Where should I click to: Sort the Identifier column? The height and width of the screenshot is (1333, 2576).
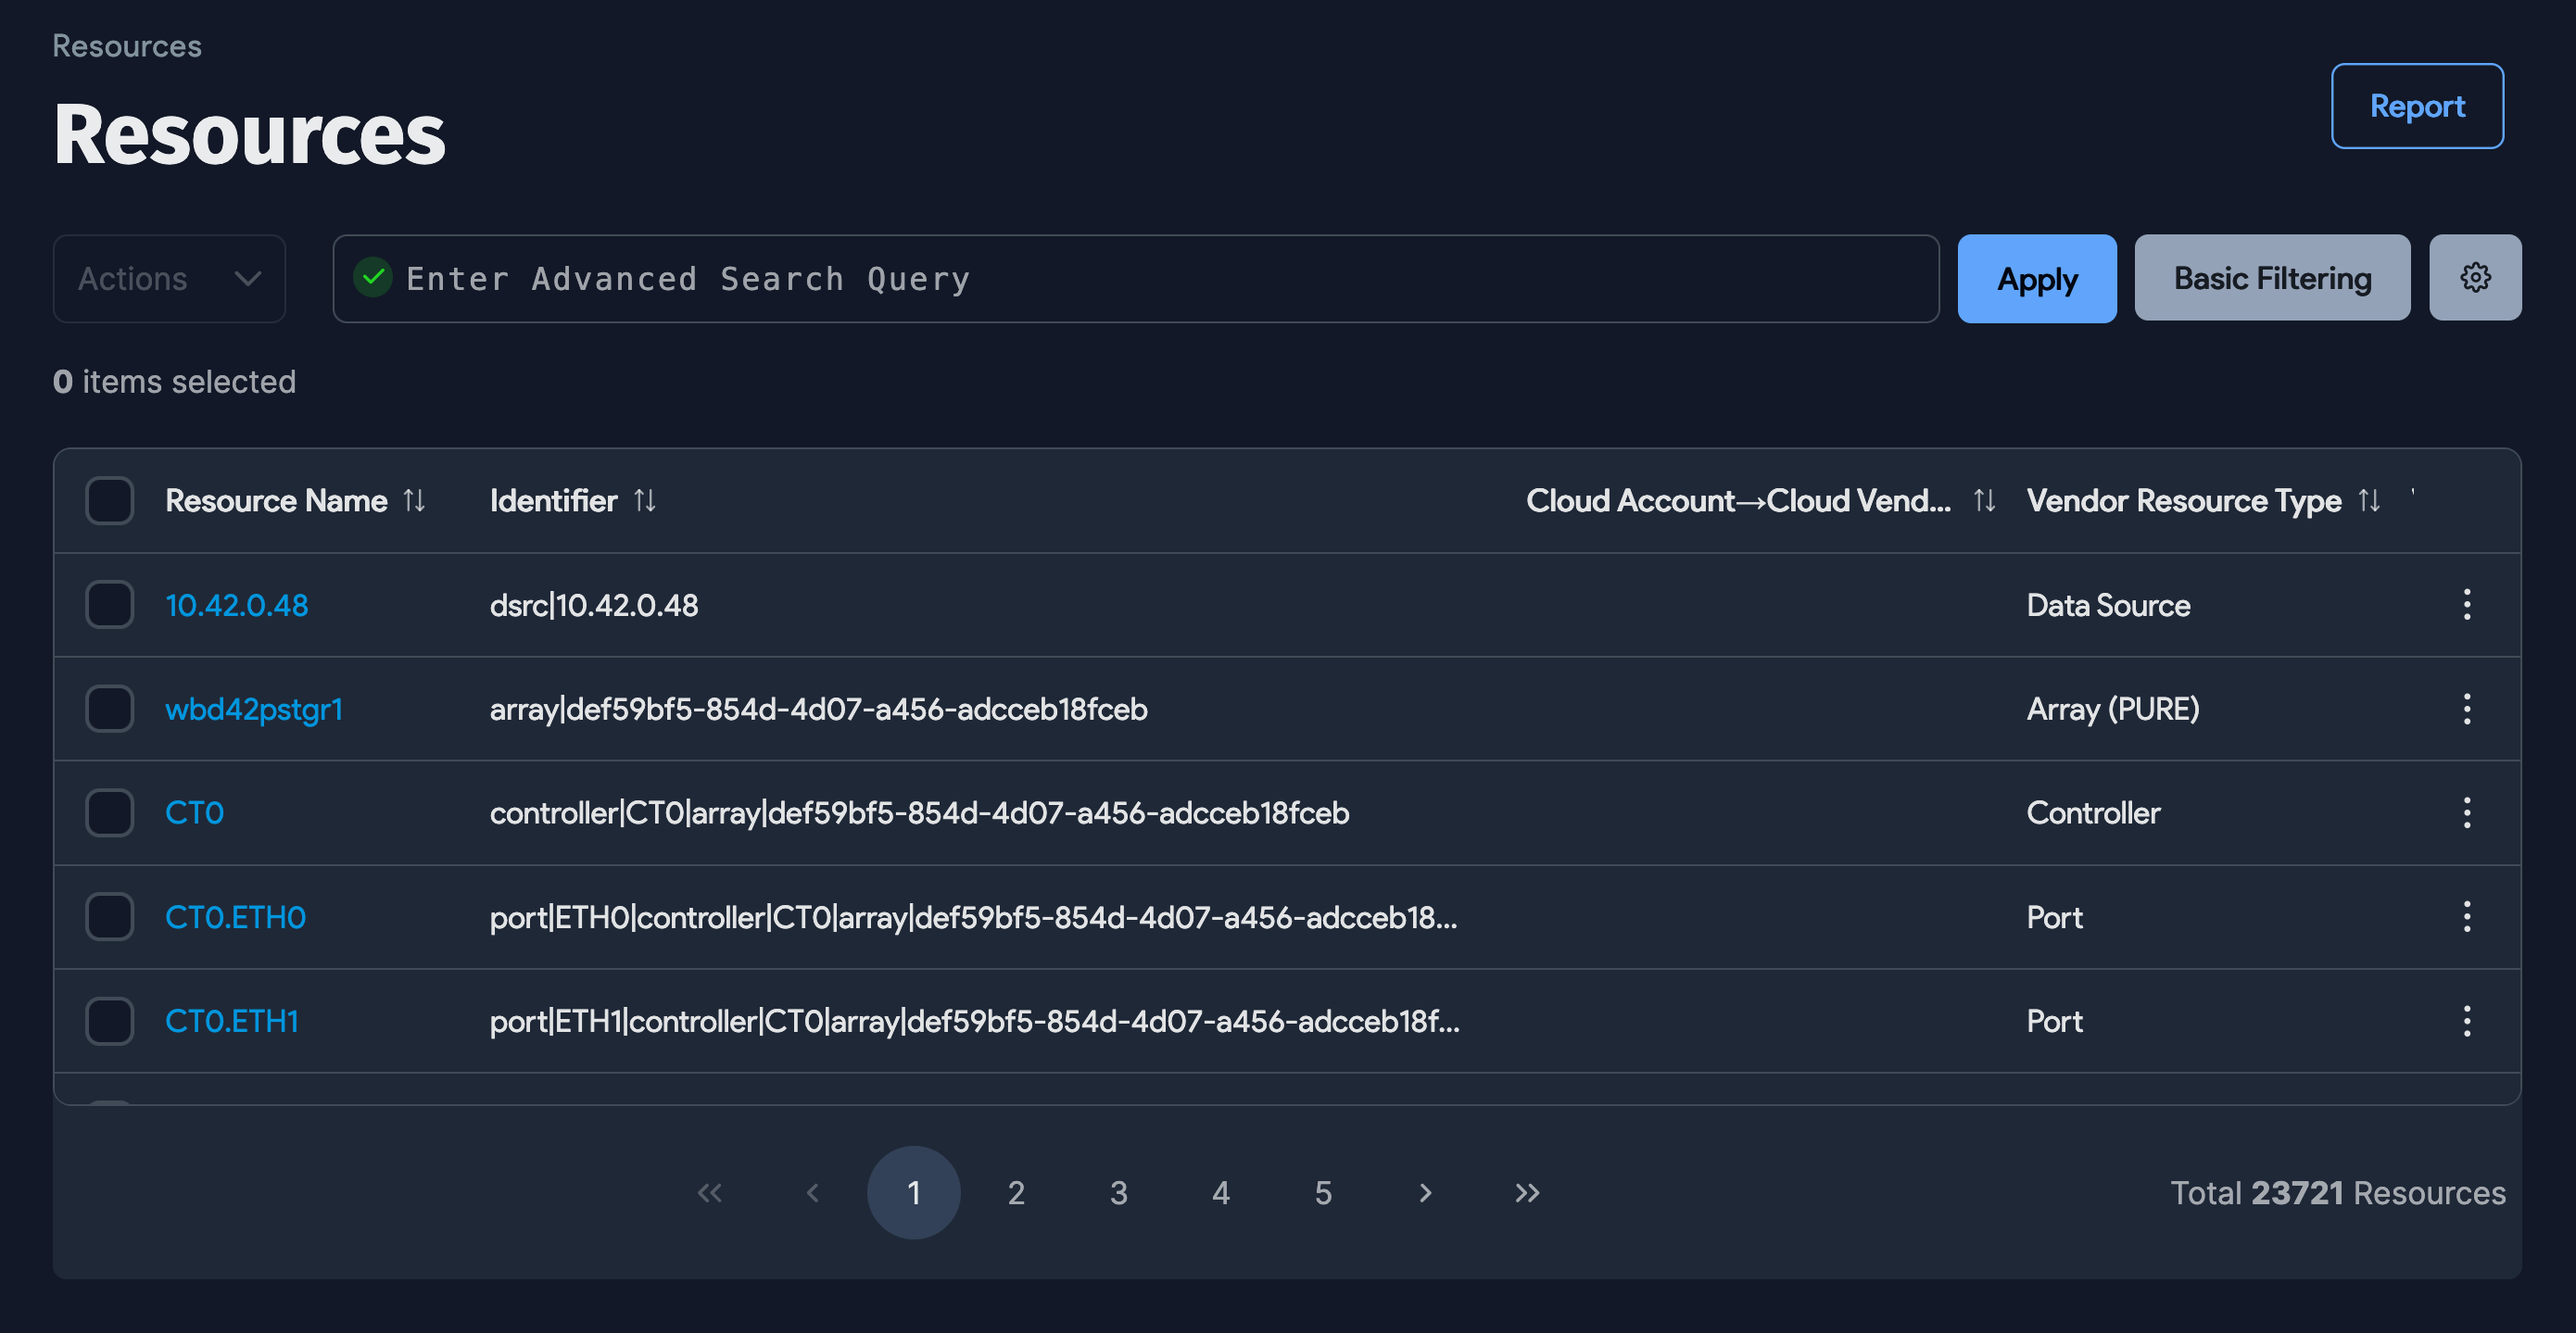point(645,501)
